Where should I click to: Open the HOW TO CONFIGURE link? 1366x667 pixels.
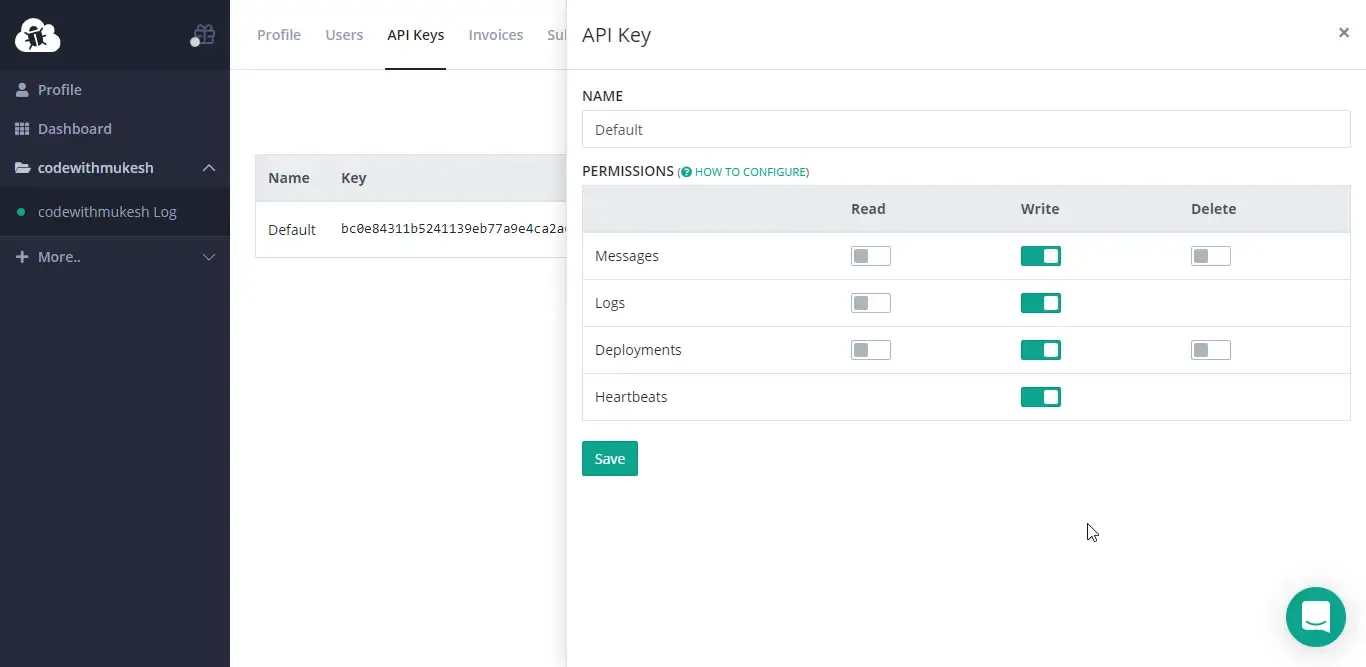pyautogui.click(x=749, y=171)
